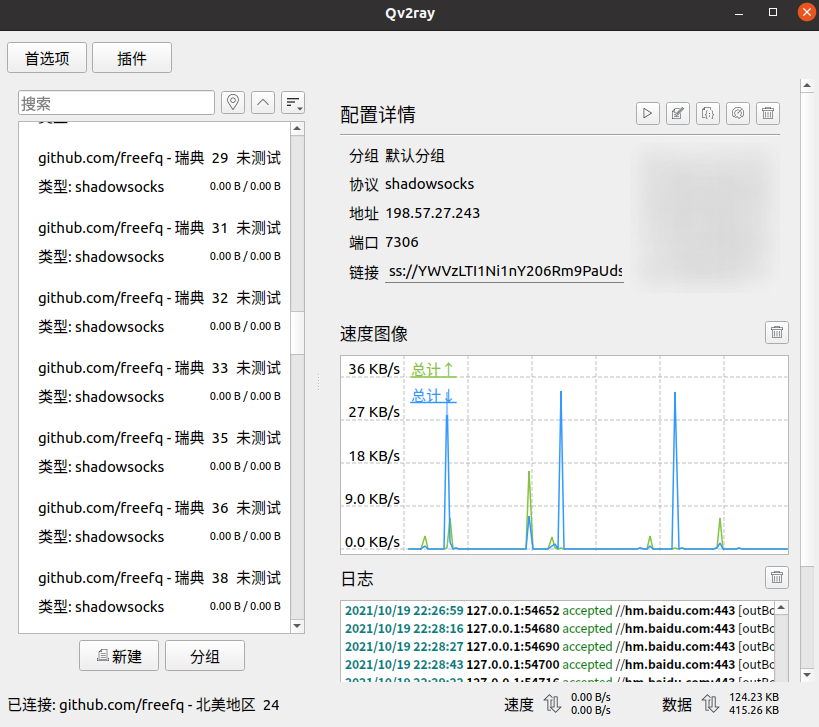The width and height of the screenshot is (819, 727).
Task: Click inside the 搜索 search field
Action: point(115,102)
